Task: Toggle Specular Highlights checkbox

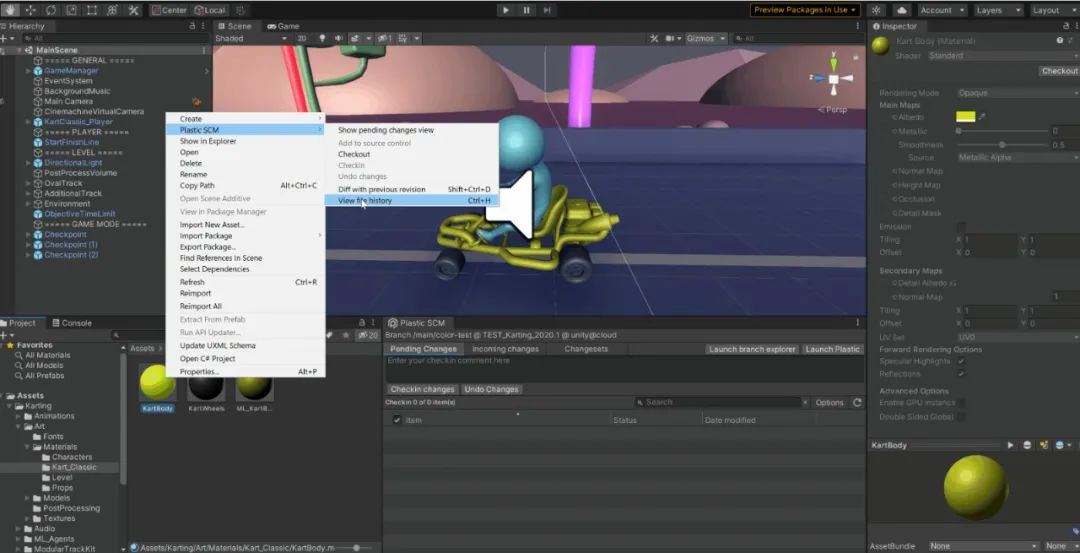Action: pyautogui.click(x=961, y=361)
